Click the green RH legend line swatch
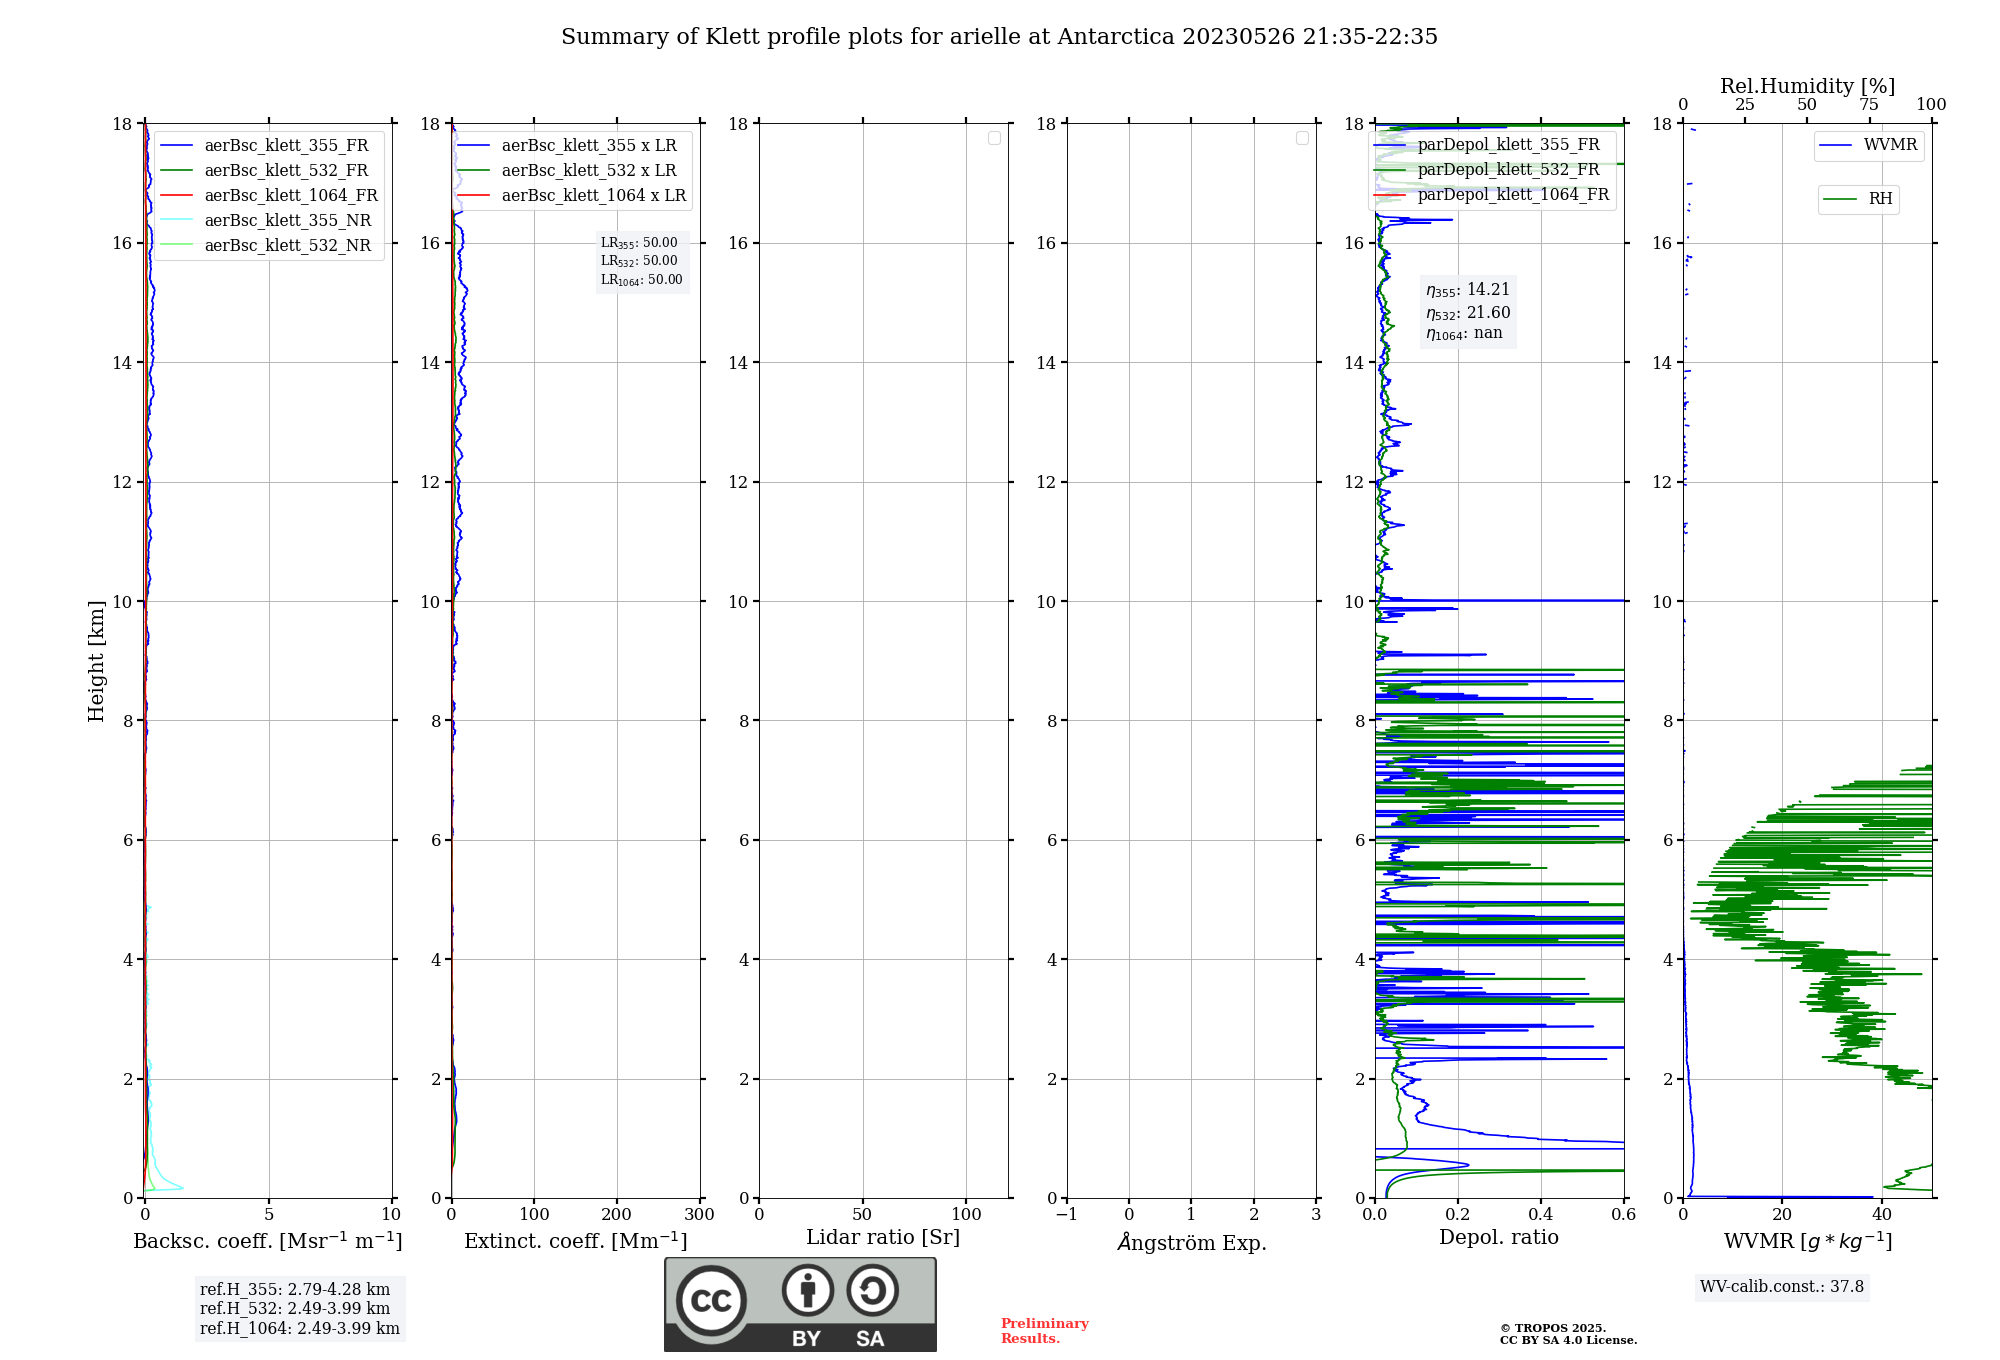 click(x=1840, y=199)
